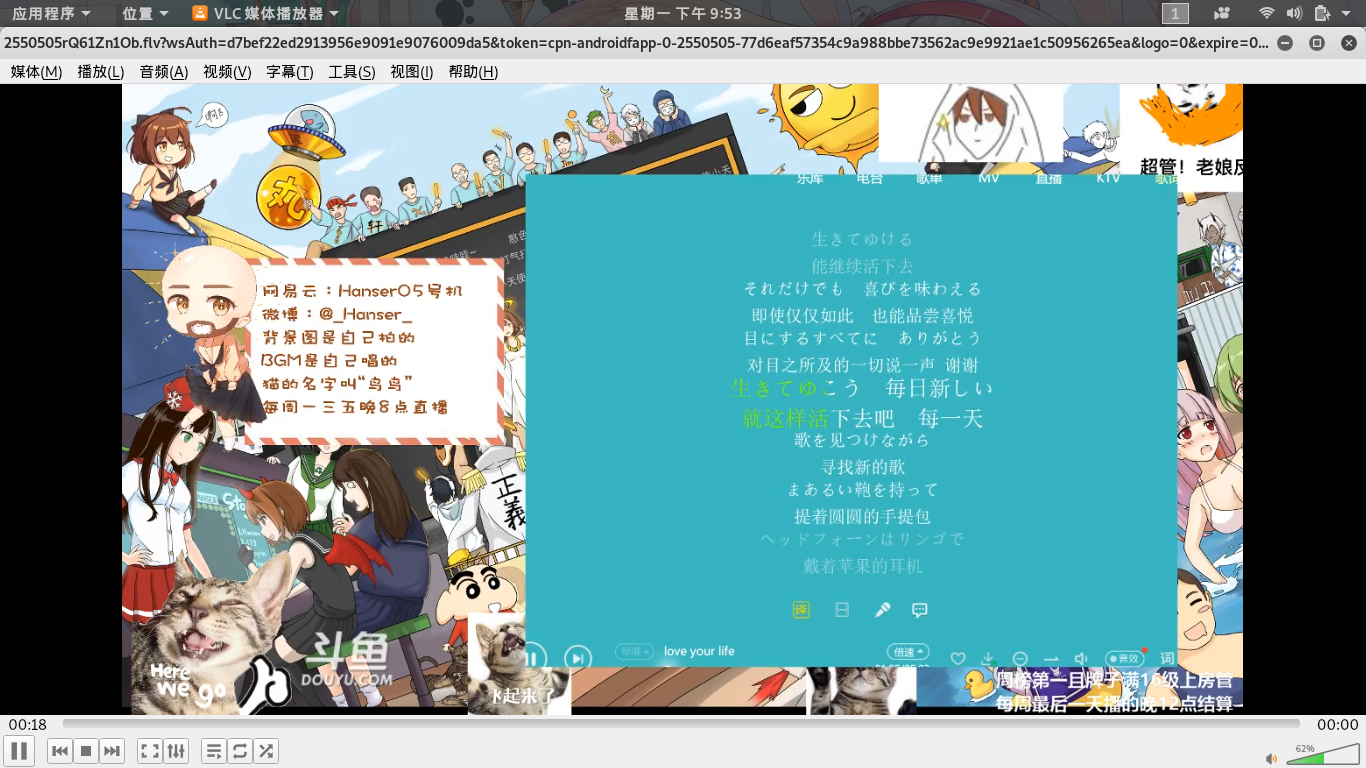
Task: Mute audio via VLC speaker icon
Action: click(1272, 759)
